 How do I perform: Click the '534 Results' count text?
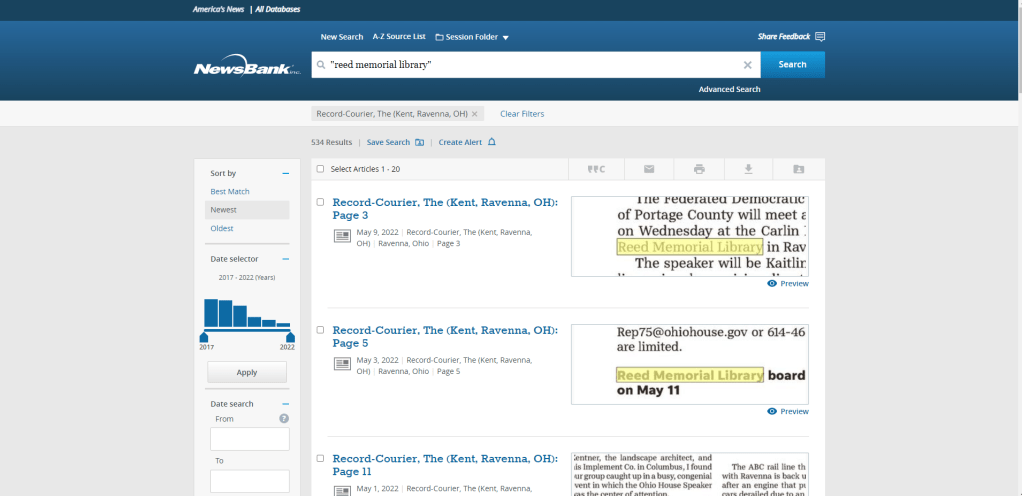click(332, 142)
